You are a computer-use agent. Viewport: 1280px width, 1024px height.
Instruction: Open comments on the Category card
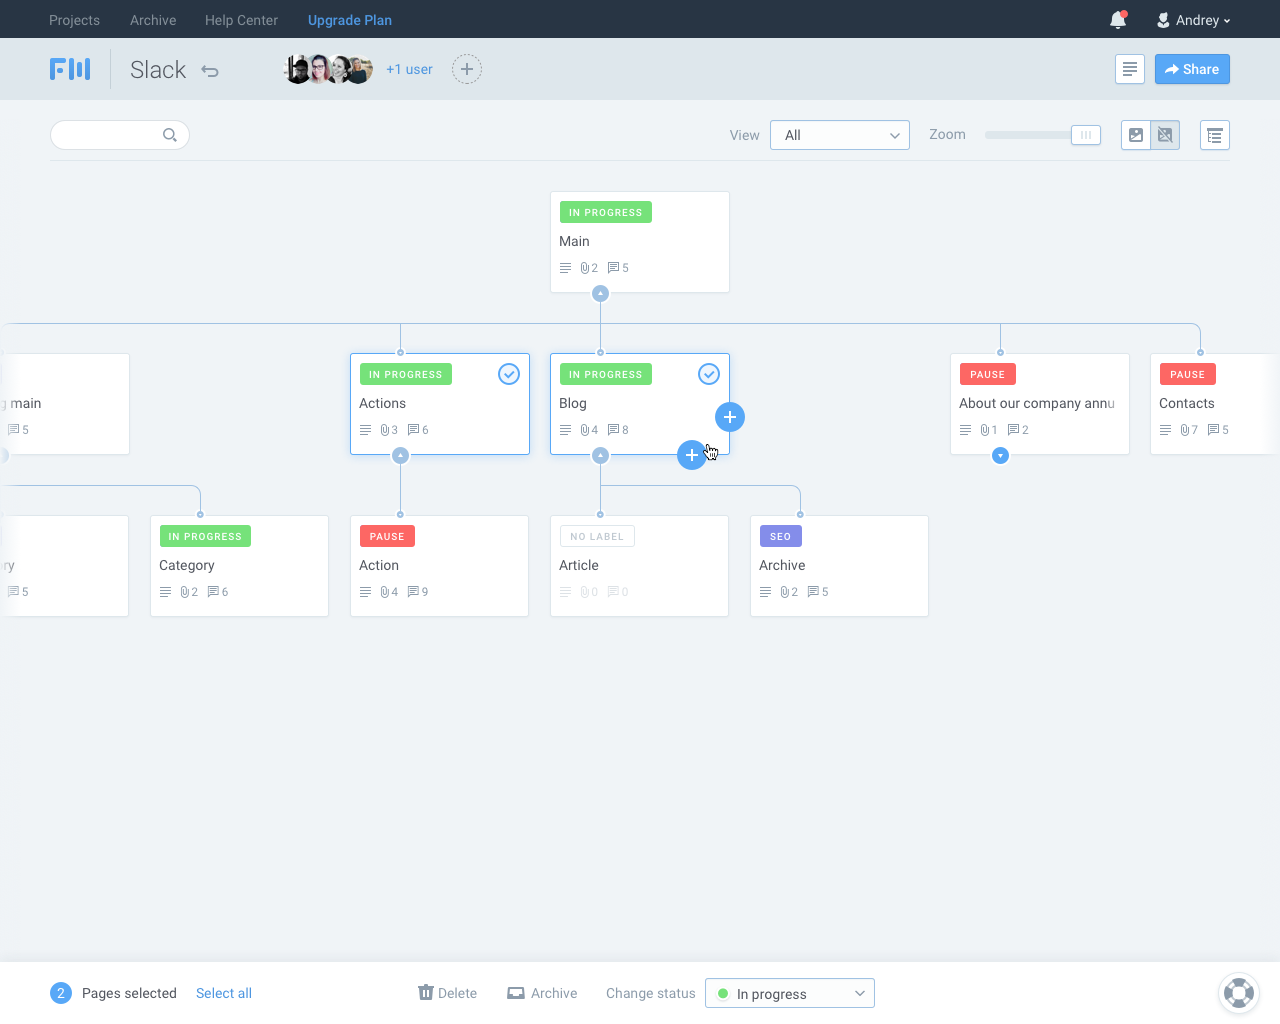[x=218, y=592]
